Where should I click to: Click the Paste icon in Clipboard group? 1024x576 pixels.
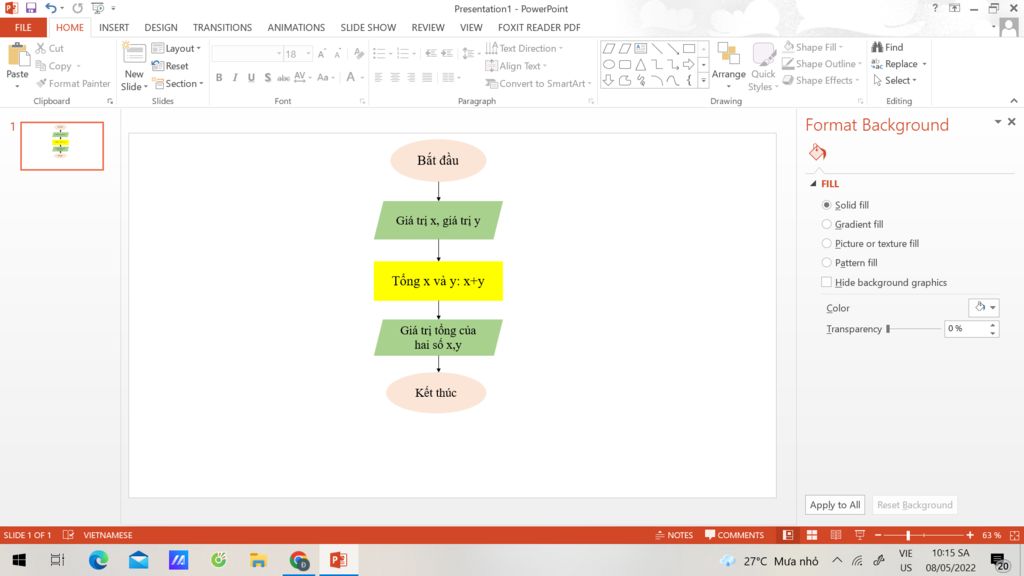(18, 56)
